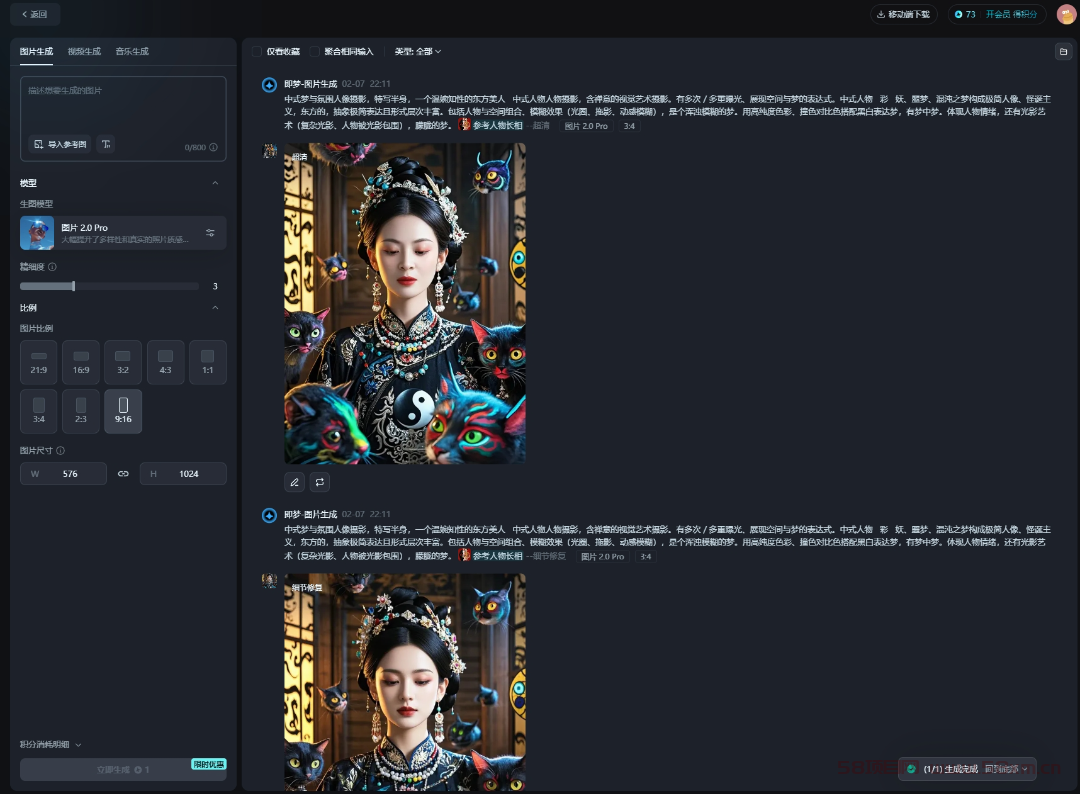Toggle the width-height link icon

point(123,474)
